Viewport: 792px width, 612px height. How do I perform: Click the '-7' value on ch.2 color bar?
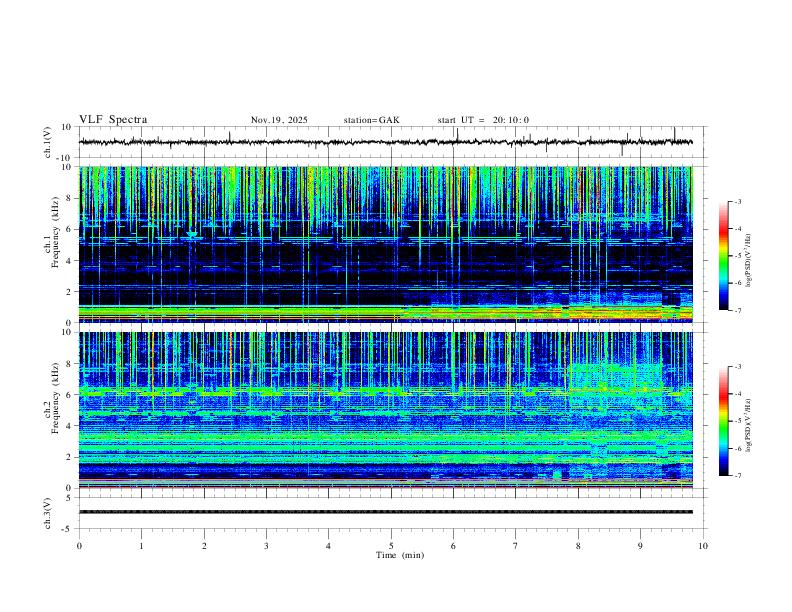tap(737, 476)
